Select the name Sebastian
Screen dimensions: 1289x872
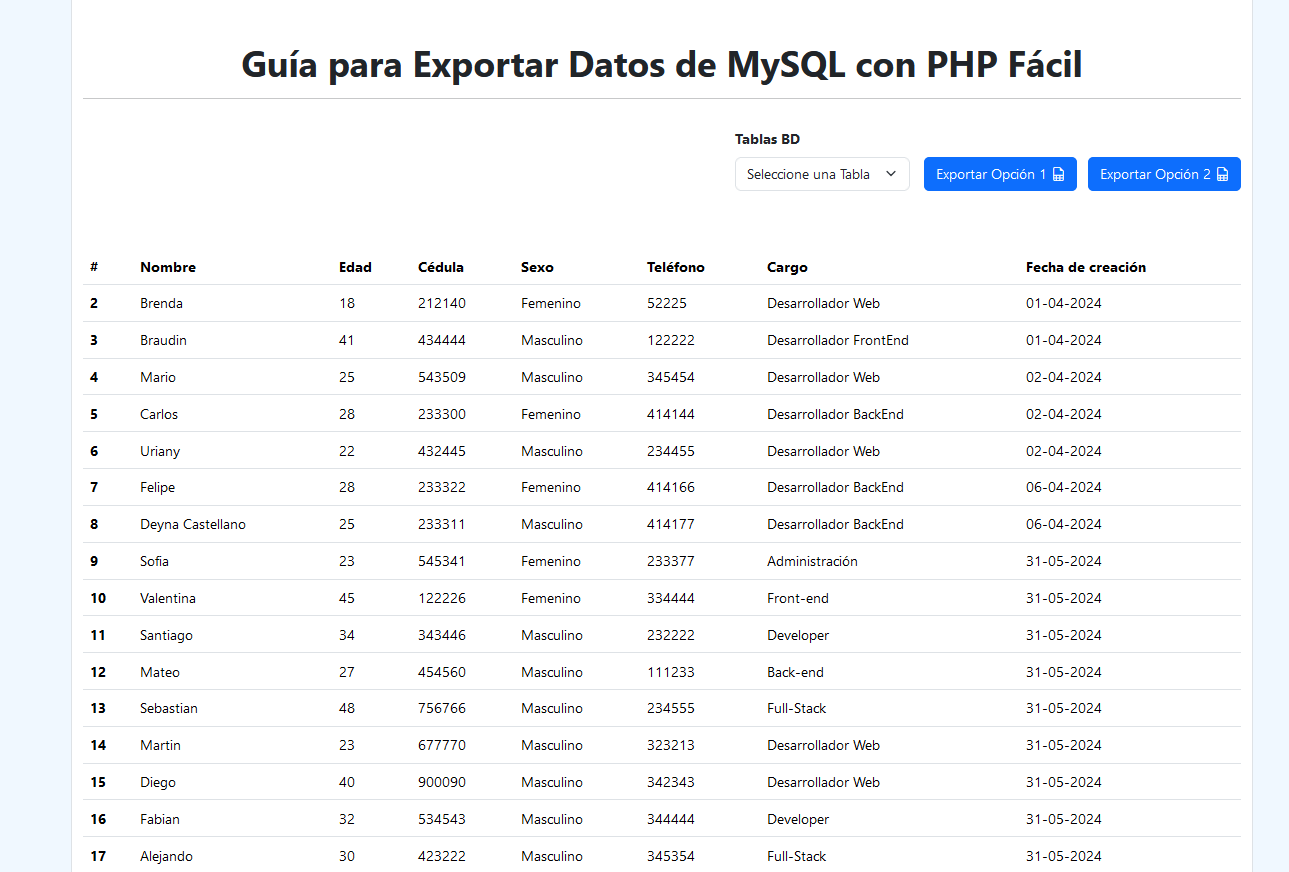[169, 708]
